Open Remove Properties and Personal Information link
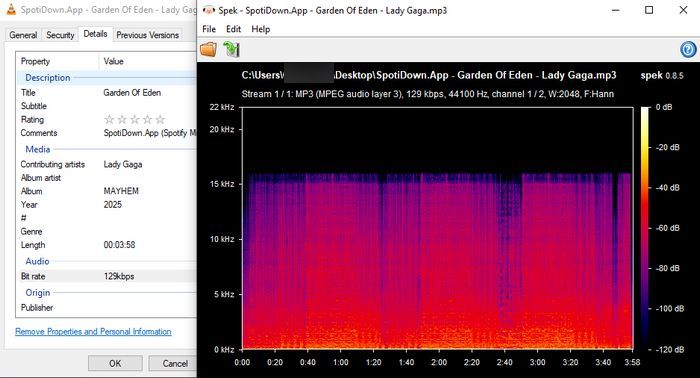The height and width of the screenshot is (378, 700). [x=93, y=332]
